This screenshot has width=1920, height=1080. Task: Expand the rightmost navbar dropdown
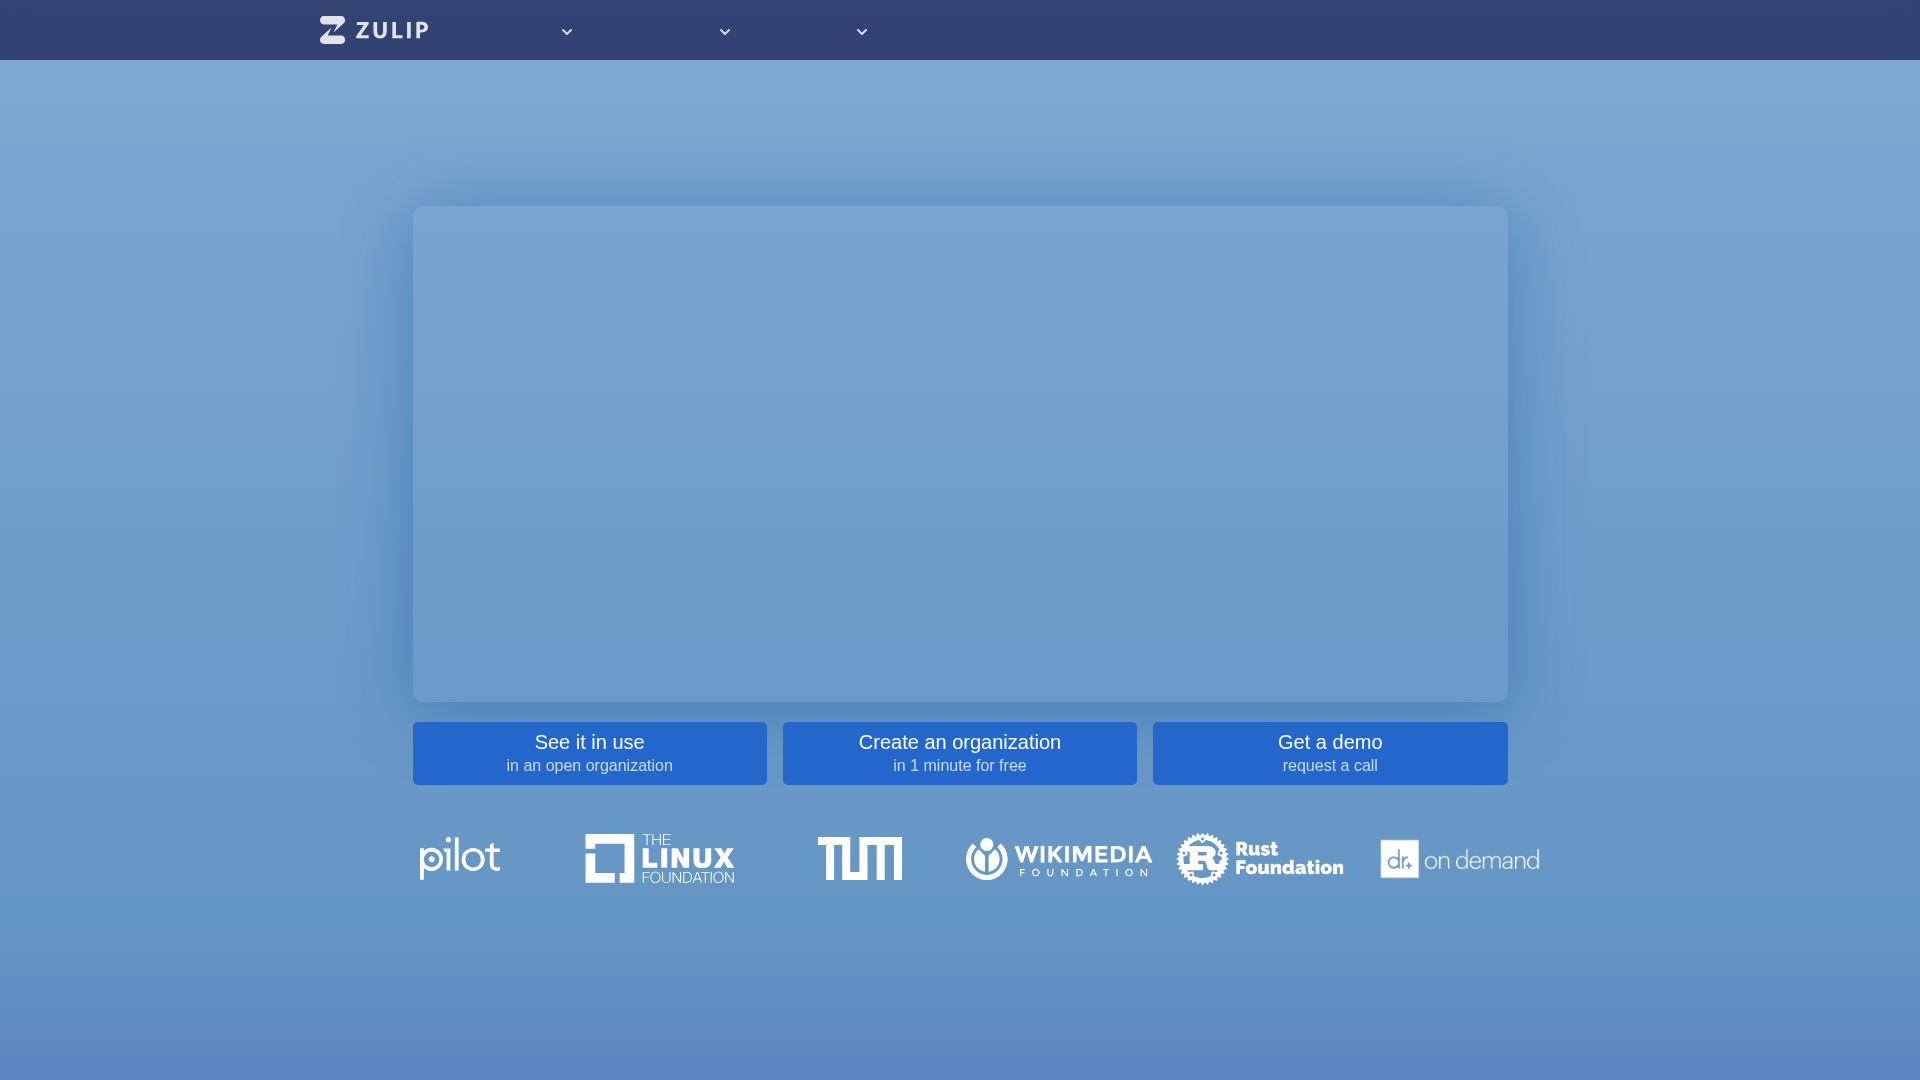coord(861,31)
